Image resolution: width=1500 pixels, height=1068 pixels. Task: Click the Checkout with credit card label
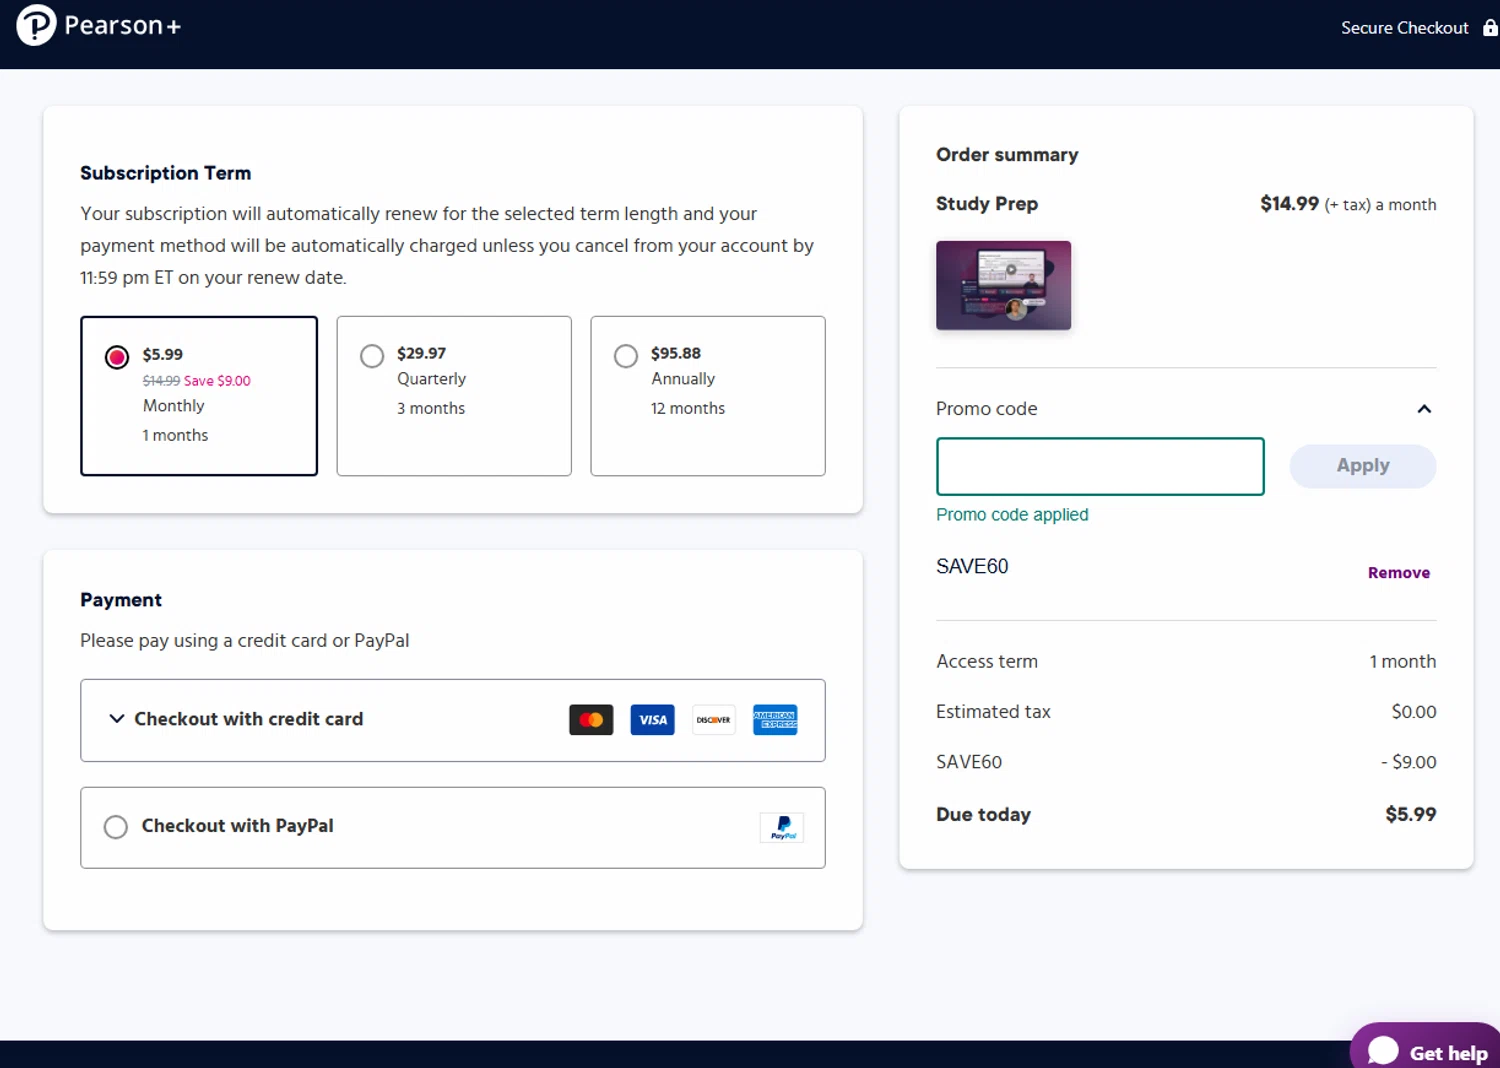(249, 719)
